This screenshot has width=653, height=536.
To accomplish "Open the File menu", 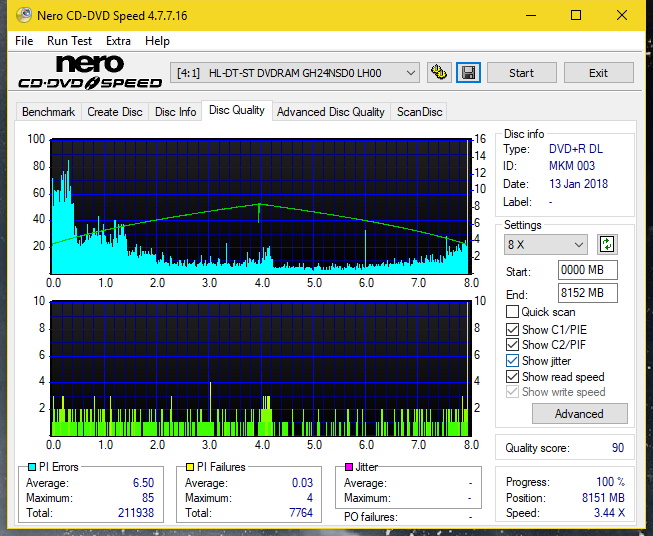I will 24,41.
